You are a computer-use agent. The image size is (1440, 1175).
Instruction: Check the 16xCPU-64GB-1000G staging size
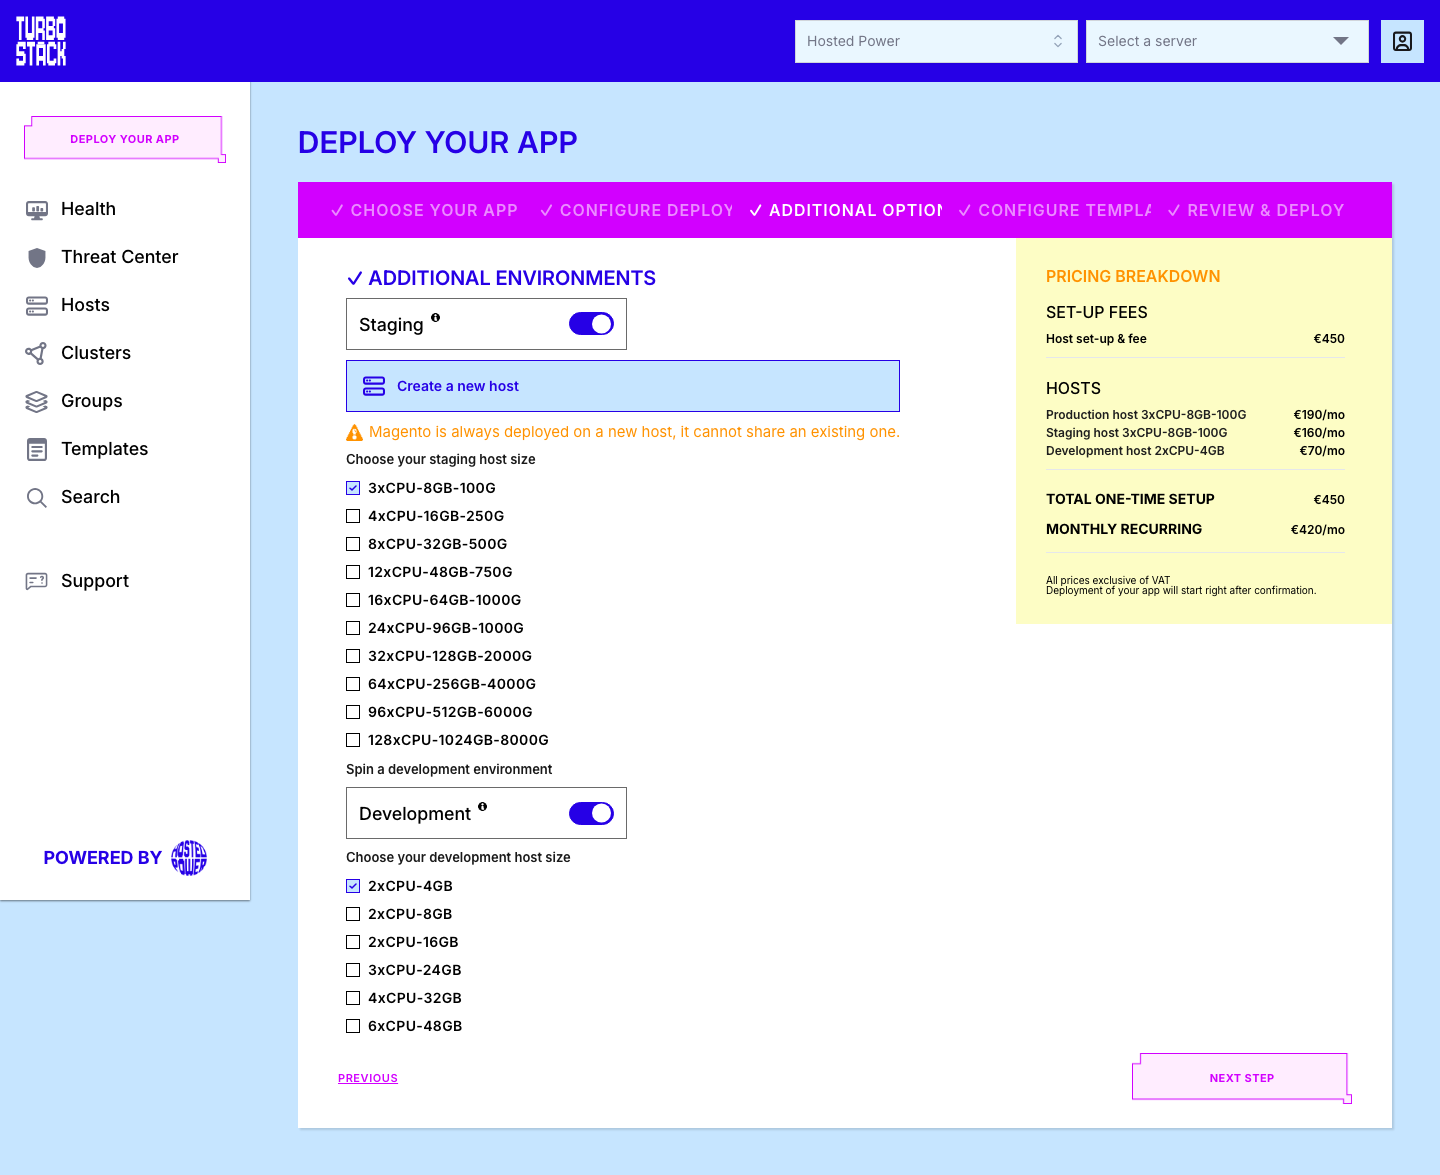pyautogui.click(x=353, y=600)
